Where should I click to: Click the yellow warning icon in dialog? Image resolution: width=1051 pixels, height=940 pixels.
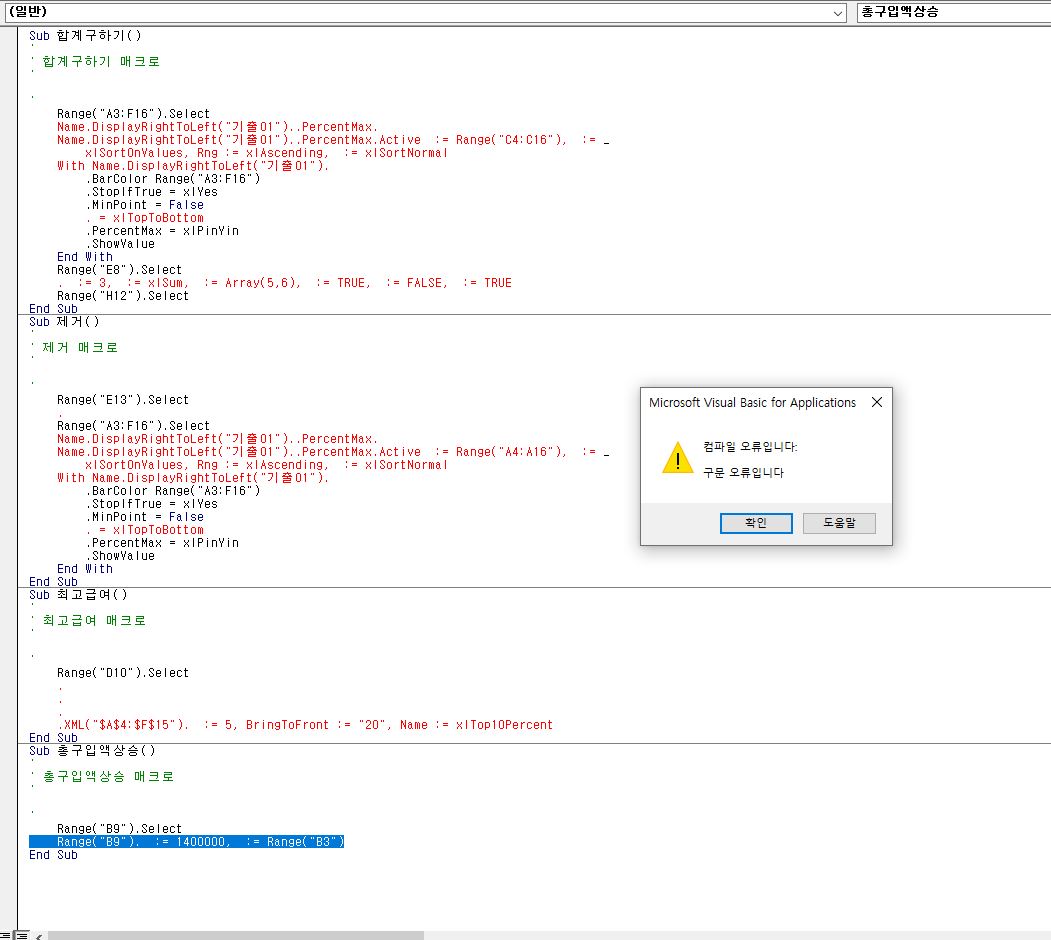(677, 459)
